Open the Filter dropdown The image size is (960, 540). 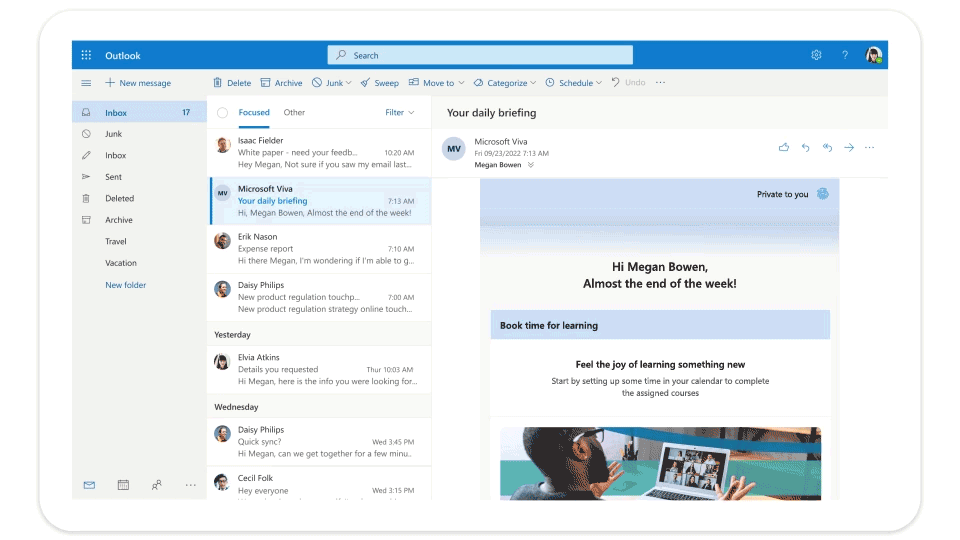tap(400, 113)
